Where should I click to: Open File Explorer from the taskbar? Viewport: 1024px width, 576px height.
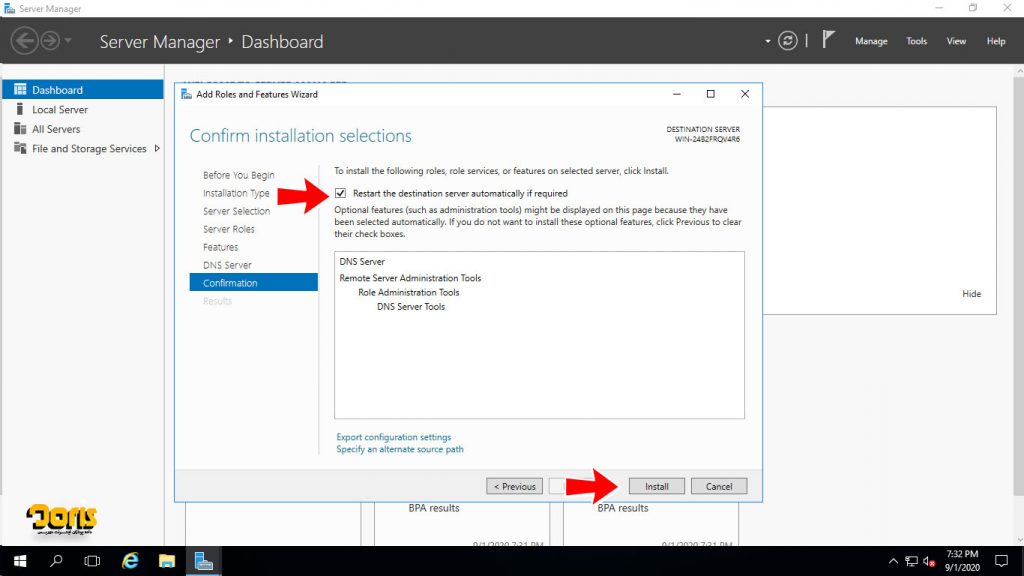point(167,561)
